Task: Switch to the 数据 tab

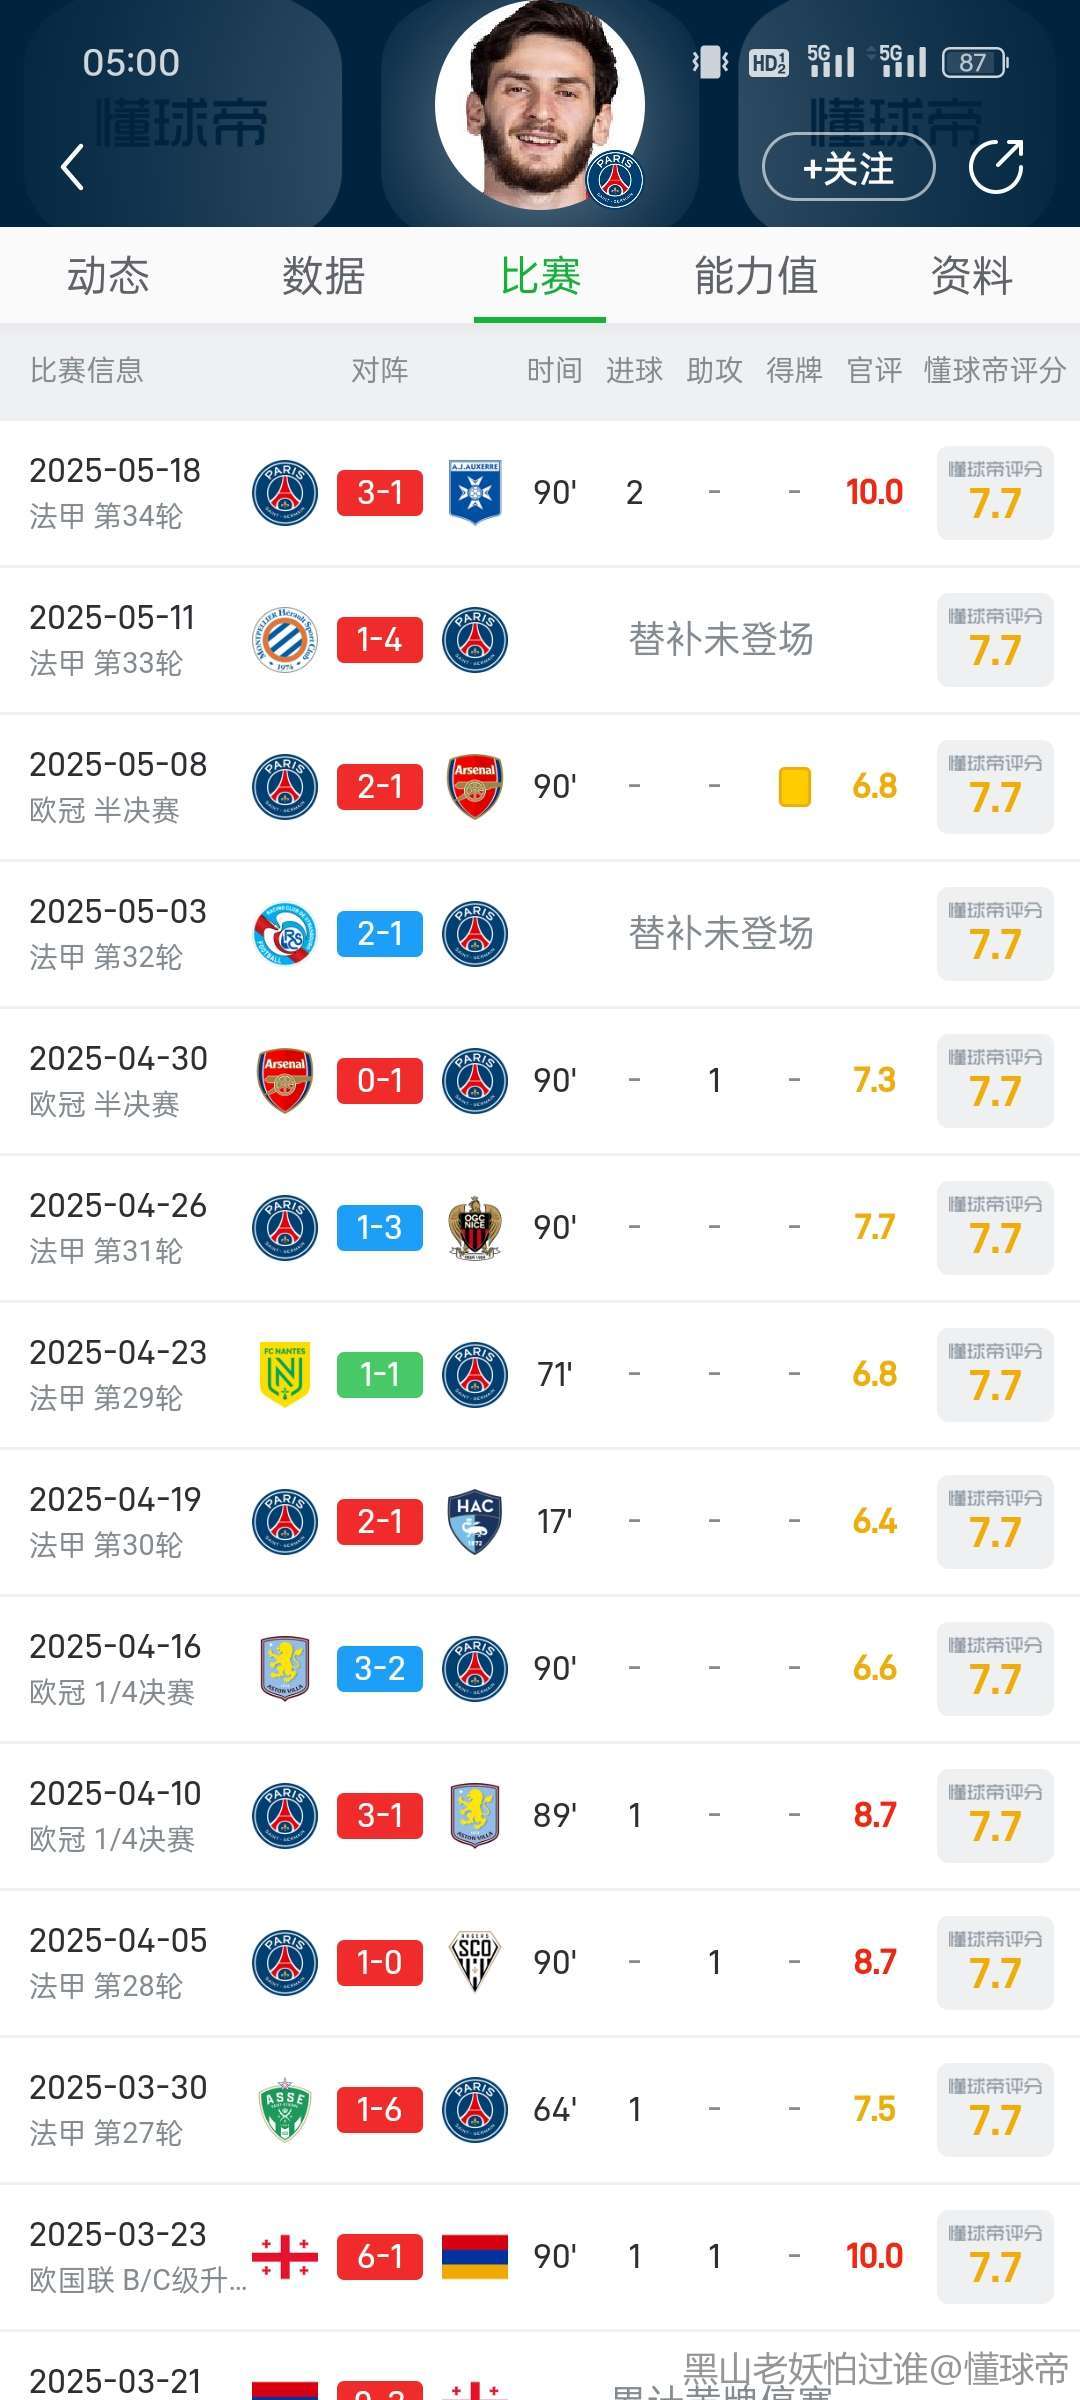Action: [323, 276]
